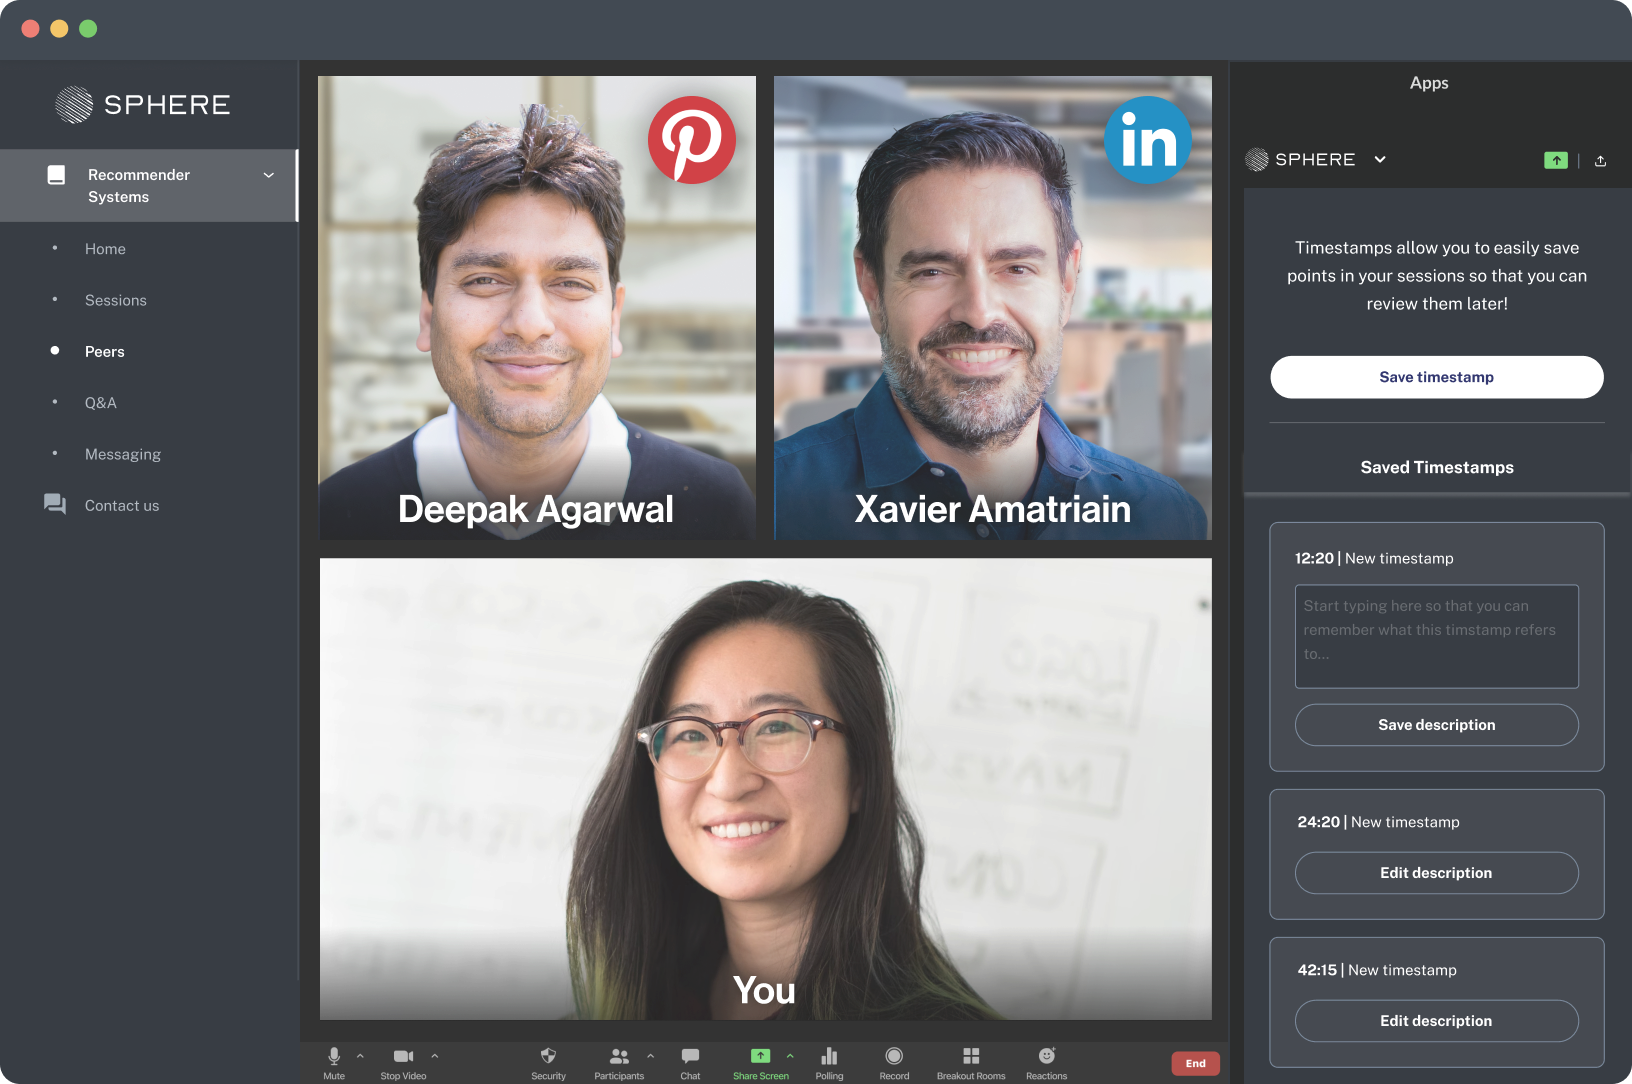Edit description of the 24:20 timestamp

coord(1437,873)
